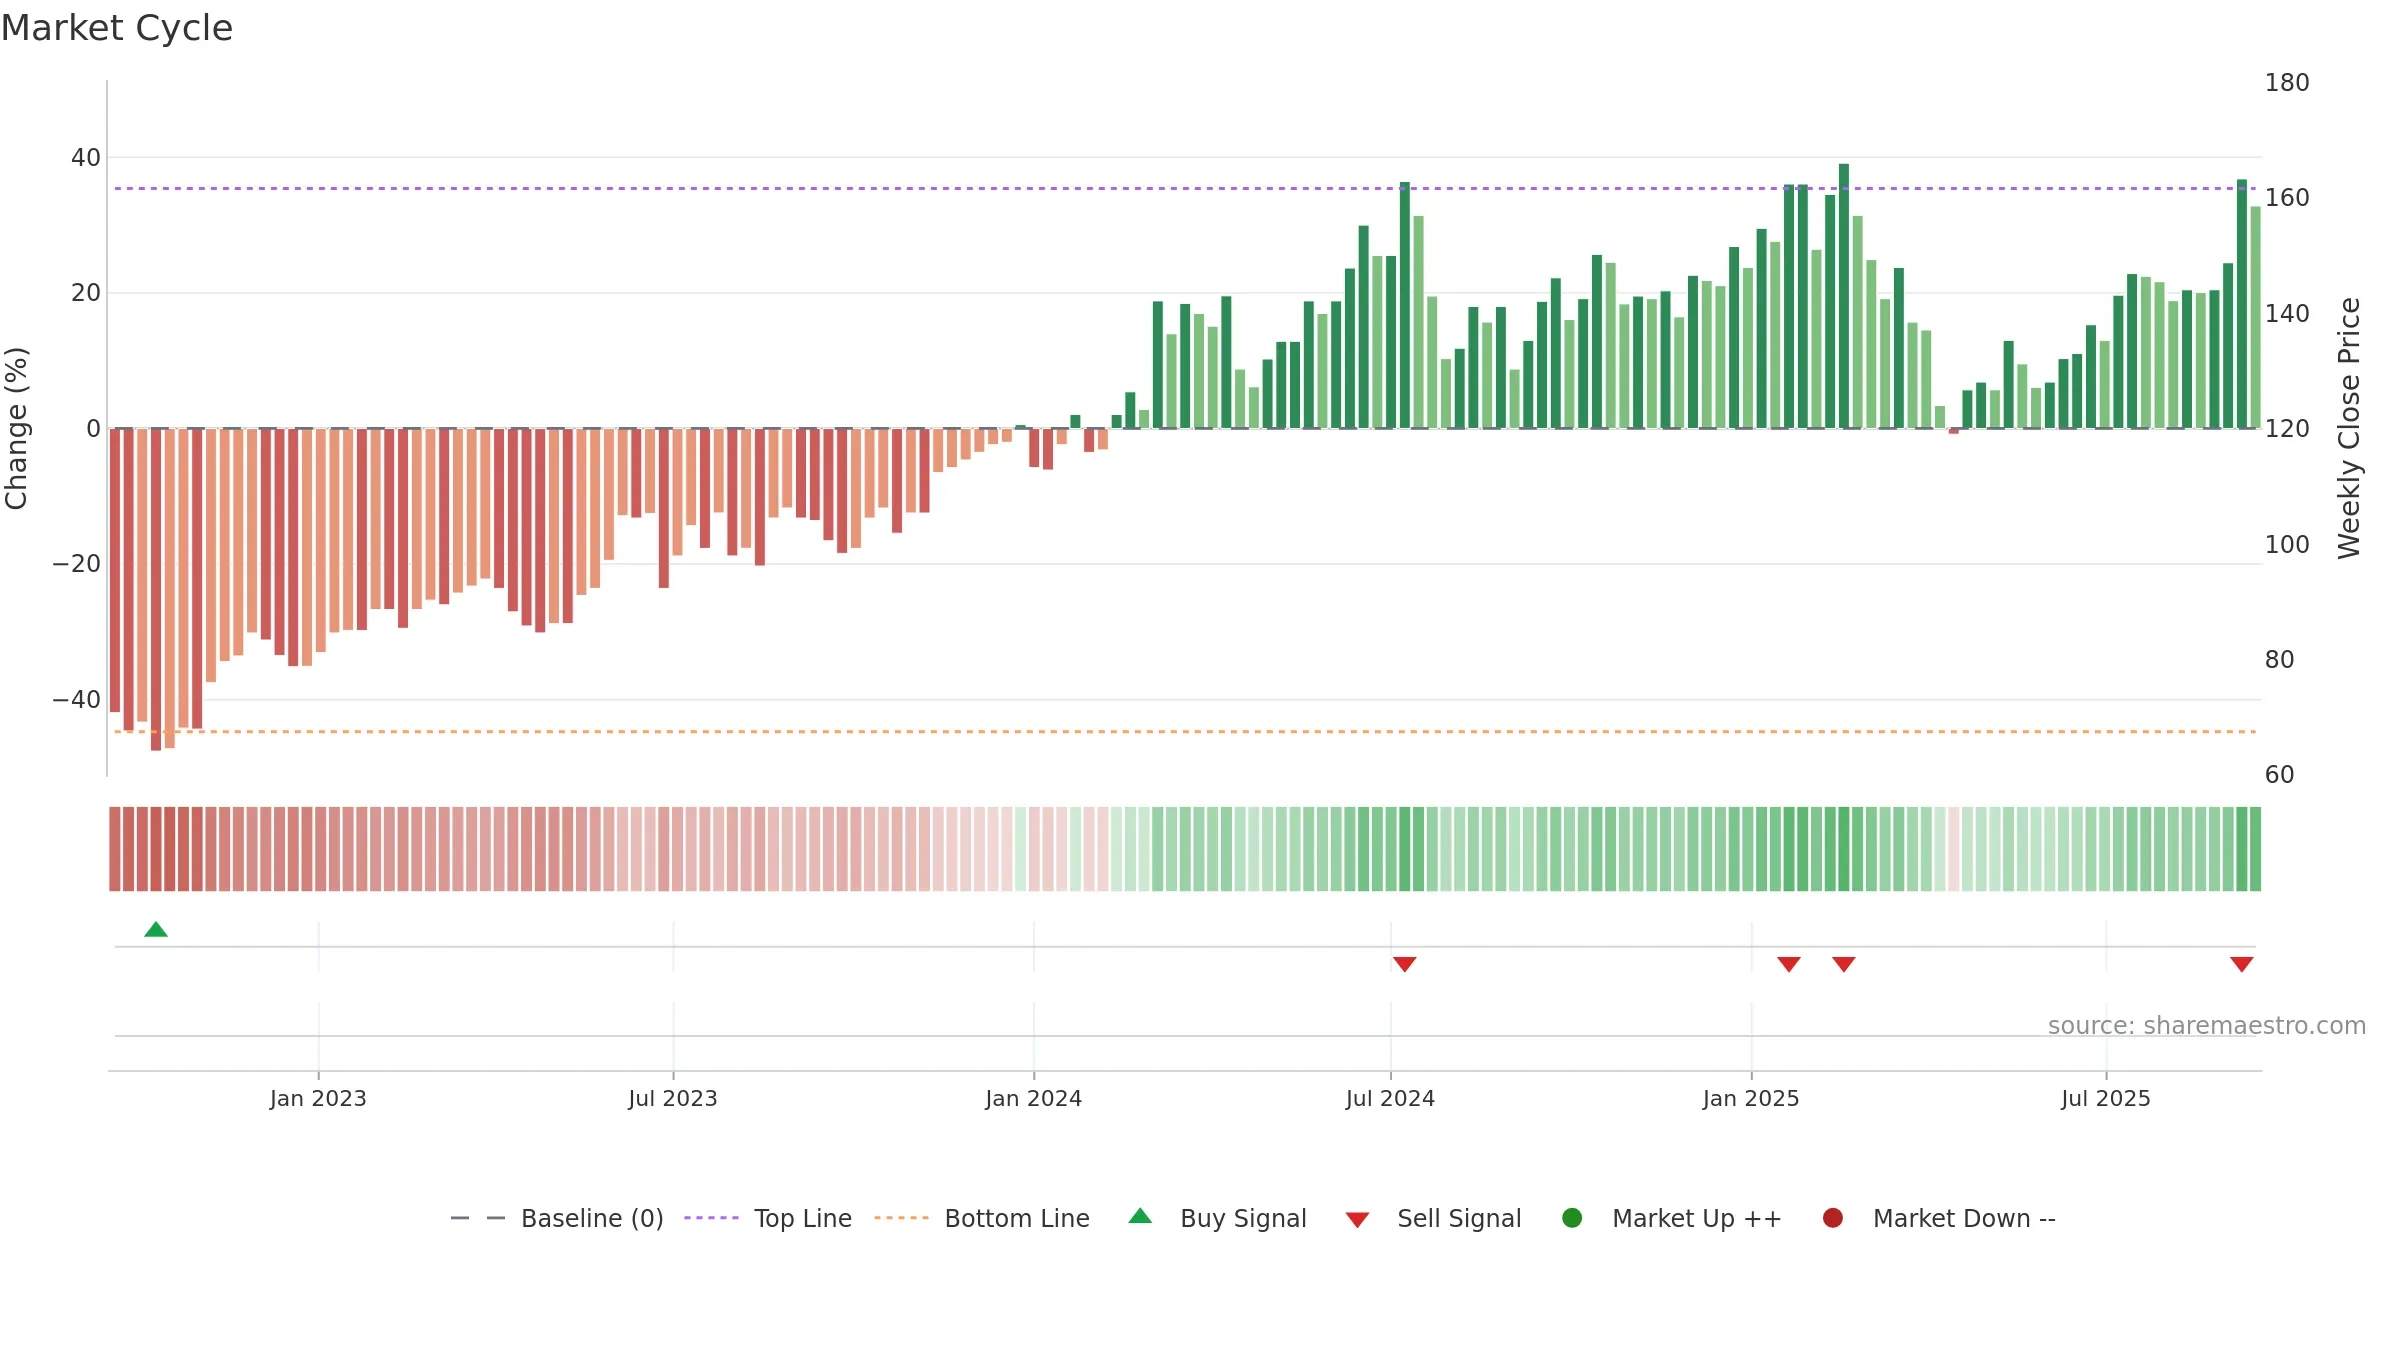This screenshot has height=1350, width=2400.
Task: Click the orange dotted Bottom Line sample in legend
Action: (901, 1218)
